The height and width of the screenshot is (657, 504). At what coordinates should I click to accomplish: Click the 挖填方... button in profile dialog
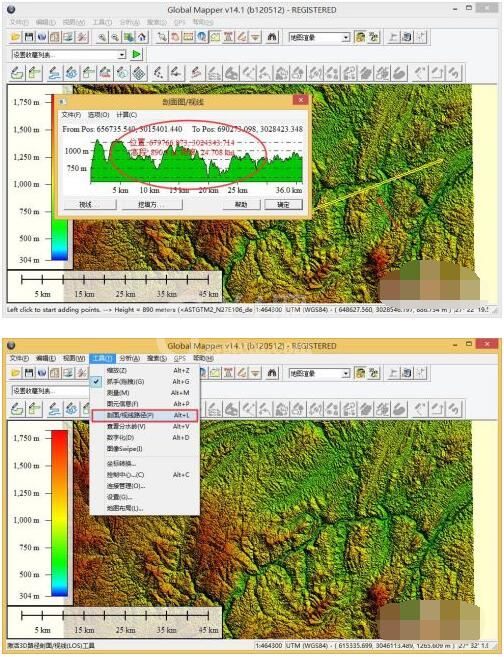click(x=152, y=204)
